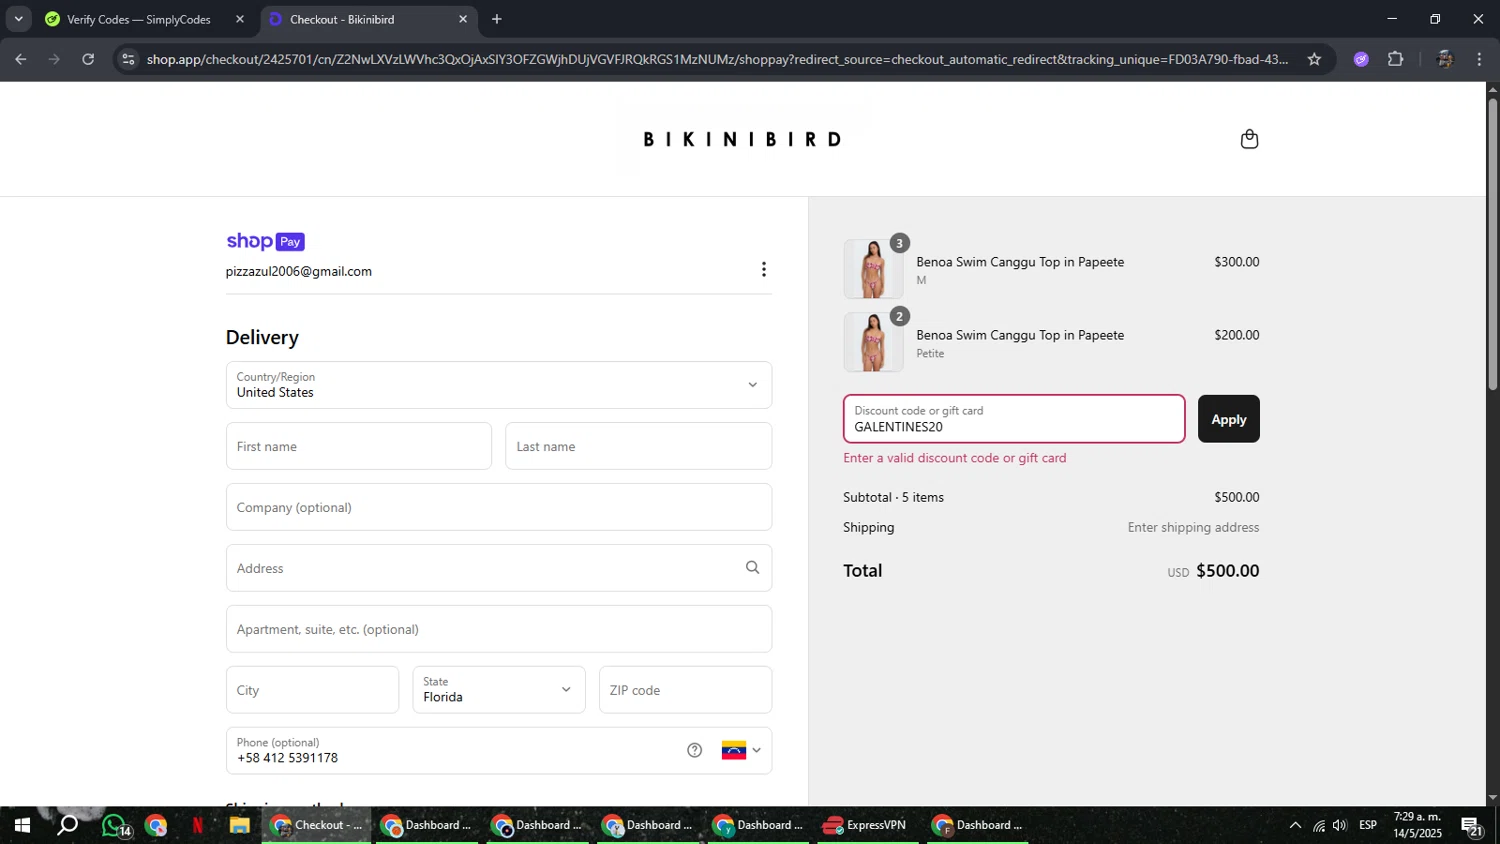The image size is (1500, 844).
Task: Open ExpressVPN from the taskbar
Action: pyautogui.click(x=866, y=825)
